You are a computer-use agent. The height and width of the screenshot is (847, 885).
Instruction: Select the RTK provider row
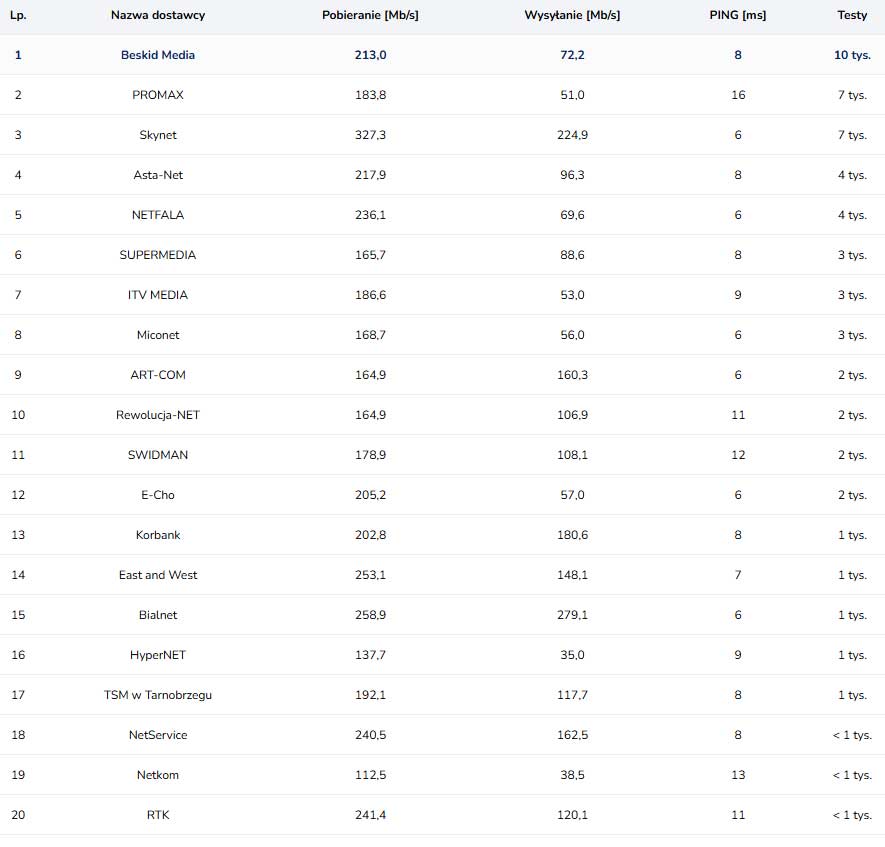point(158,815)
